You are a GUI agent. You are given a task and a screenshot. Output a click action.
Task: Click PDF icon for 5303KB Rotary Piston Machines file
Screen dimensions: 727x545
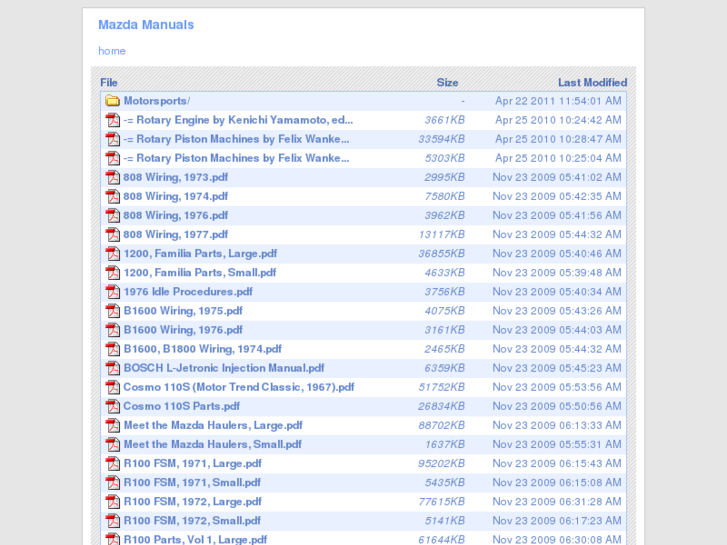[x=112, y=158]
